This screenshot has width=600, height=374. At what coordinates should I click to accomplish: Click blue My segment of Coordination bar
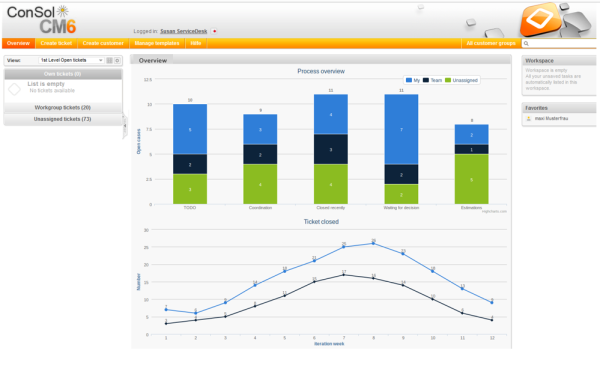(x=260, y=129)
